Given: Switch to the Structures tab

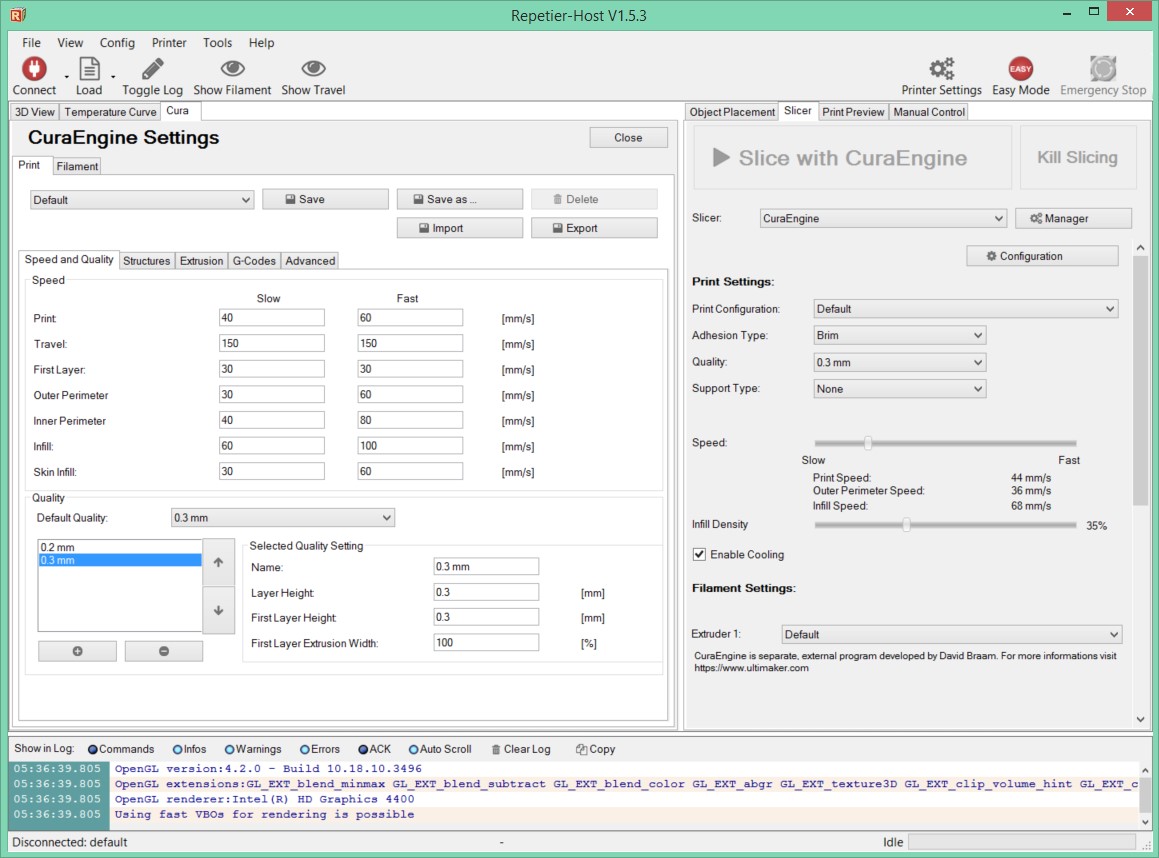Looking at the screenshot, I should (146, 261).
